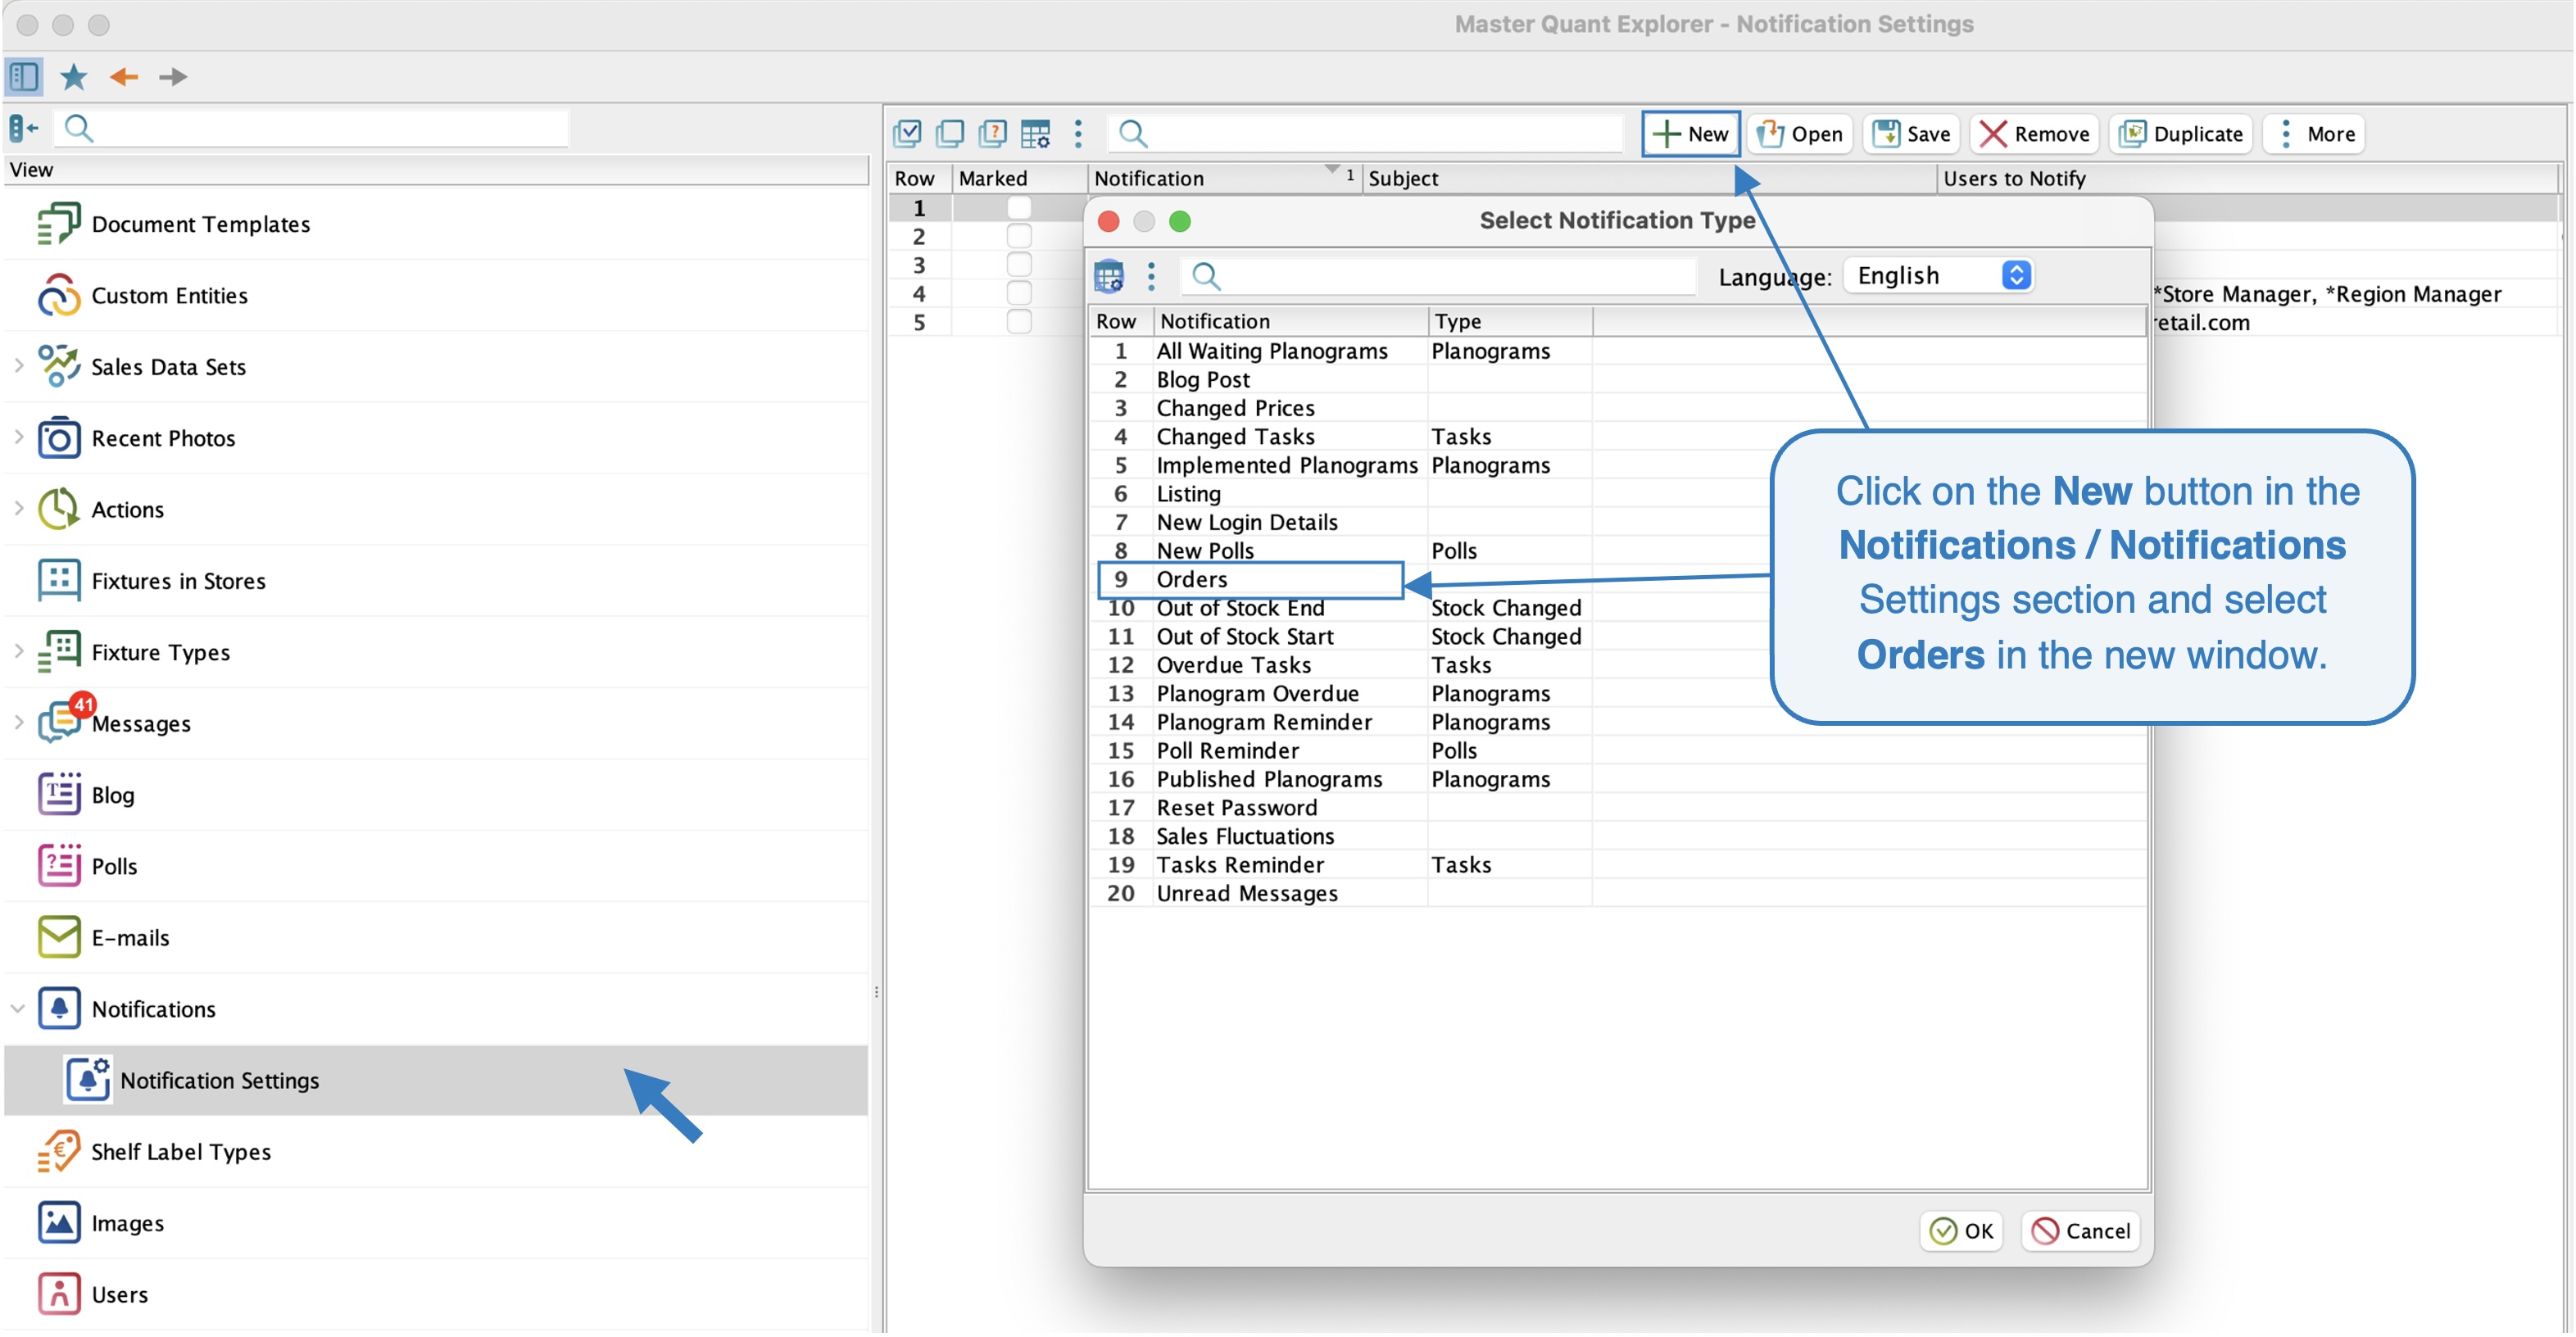
Task: Expand the Actions node
Action: coord(18,509)
